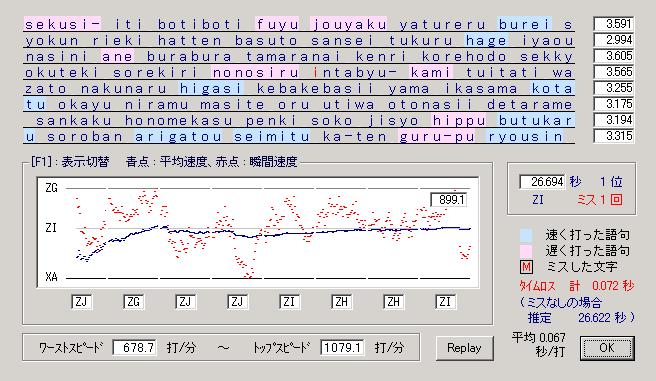This screenshot has height=381, width=656.
Task: Click the first ZH rank box under graph
Action: click(341, 302)
